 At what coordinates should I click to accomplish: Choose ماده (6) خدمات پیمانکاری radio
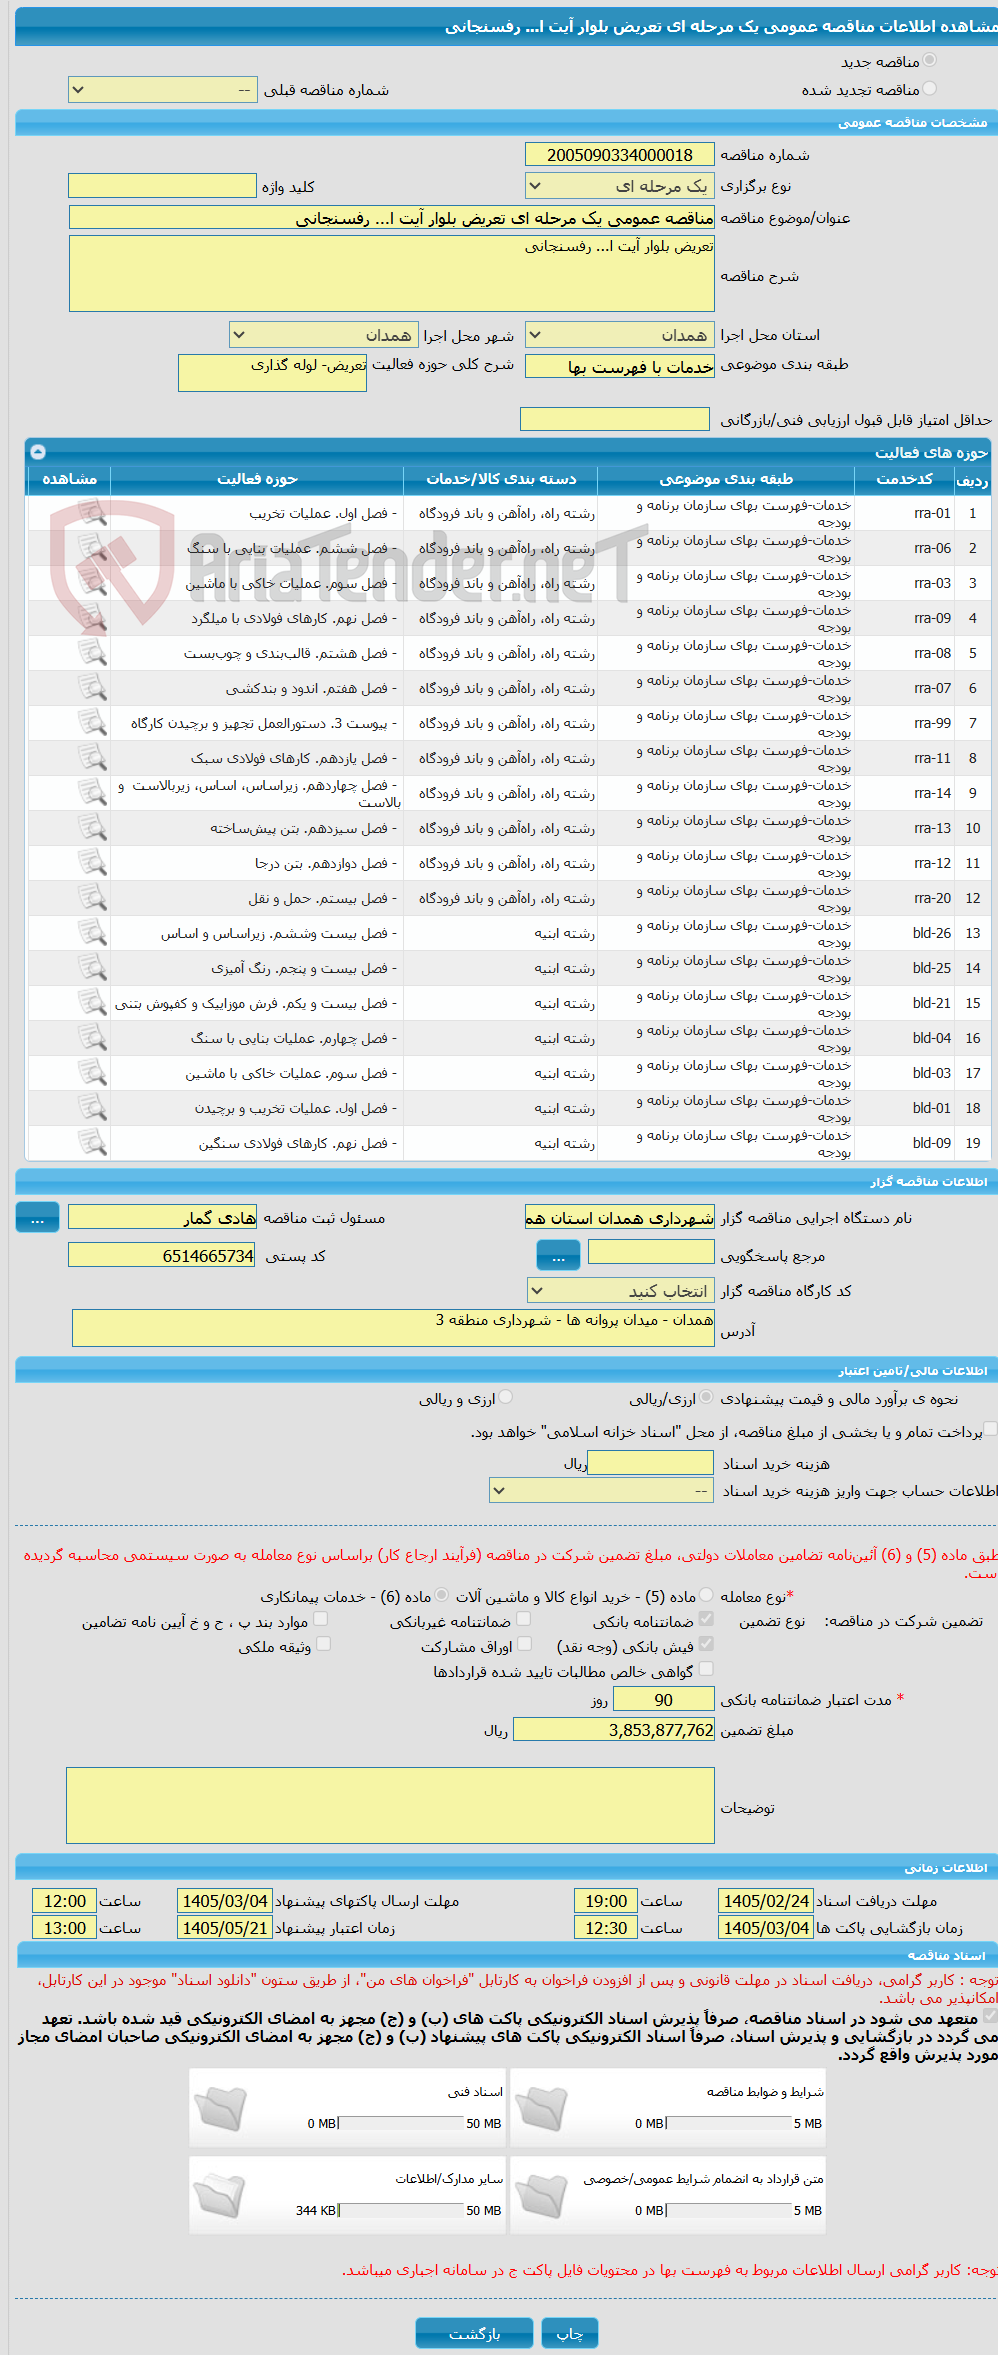(x=442, y=1595)
